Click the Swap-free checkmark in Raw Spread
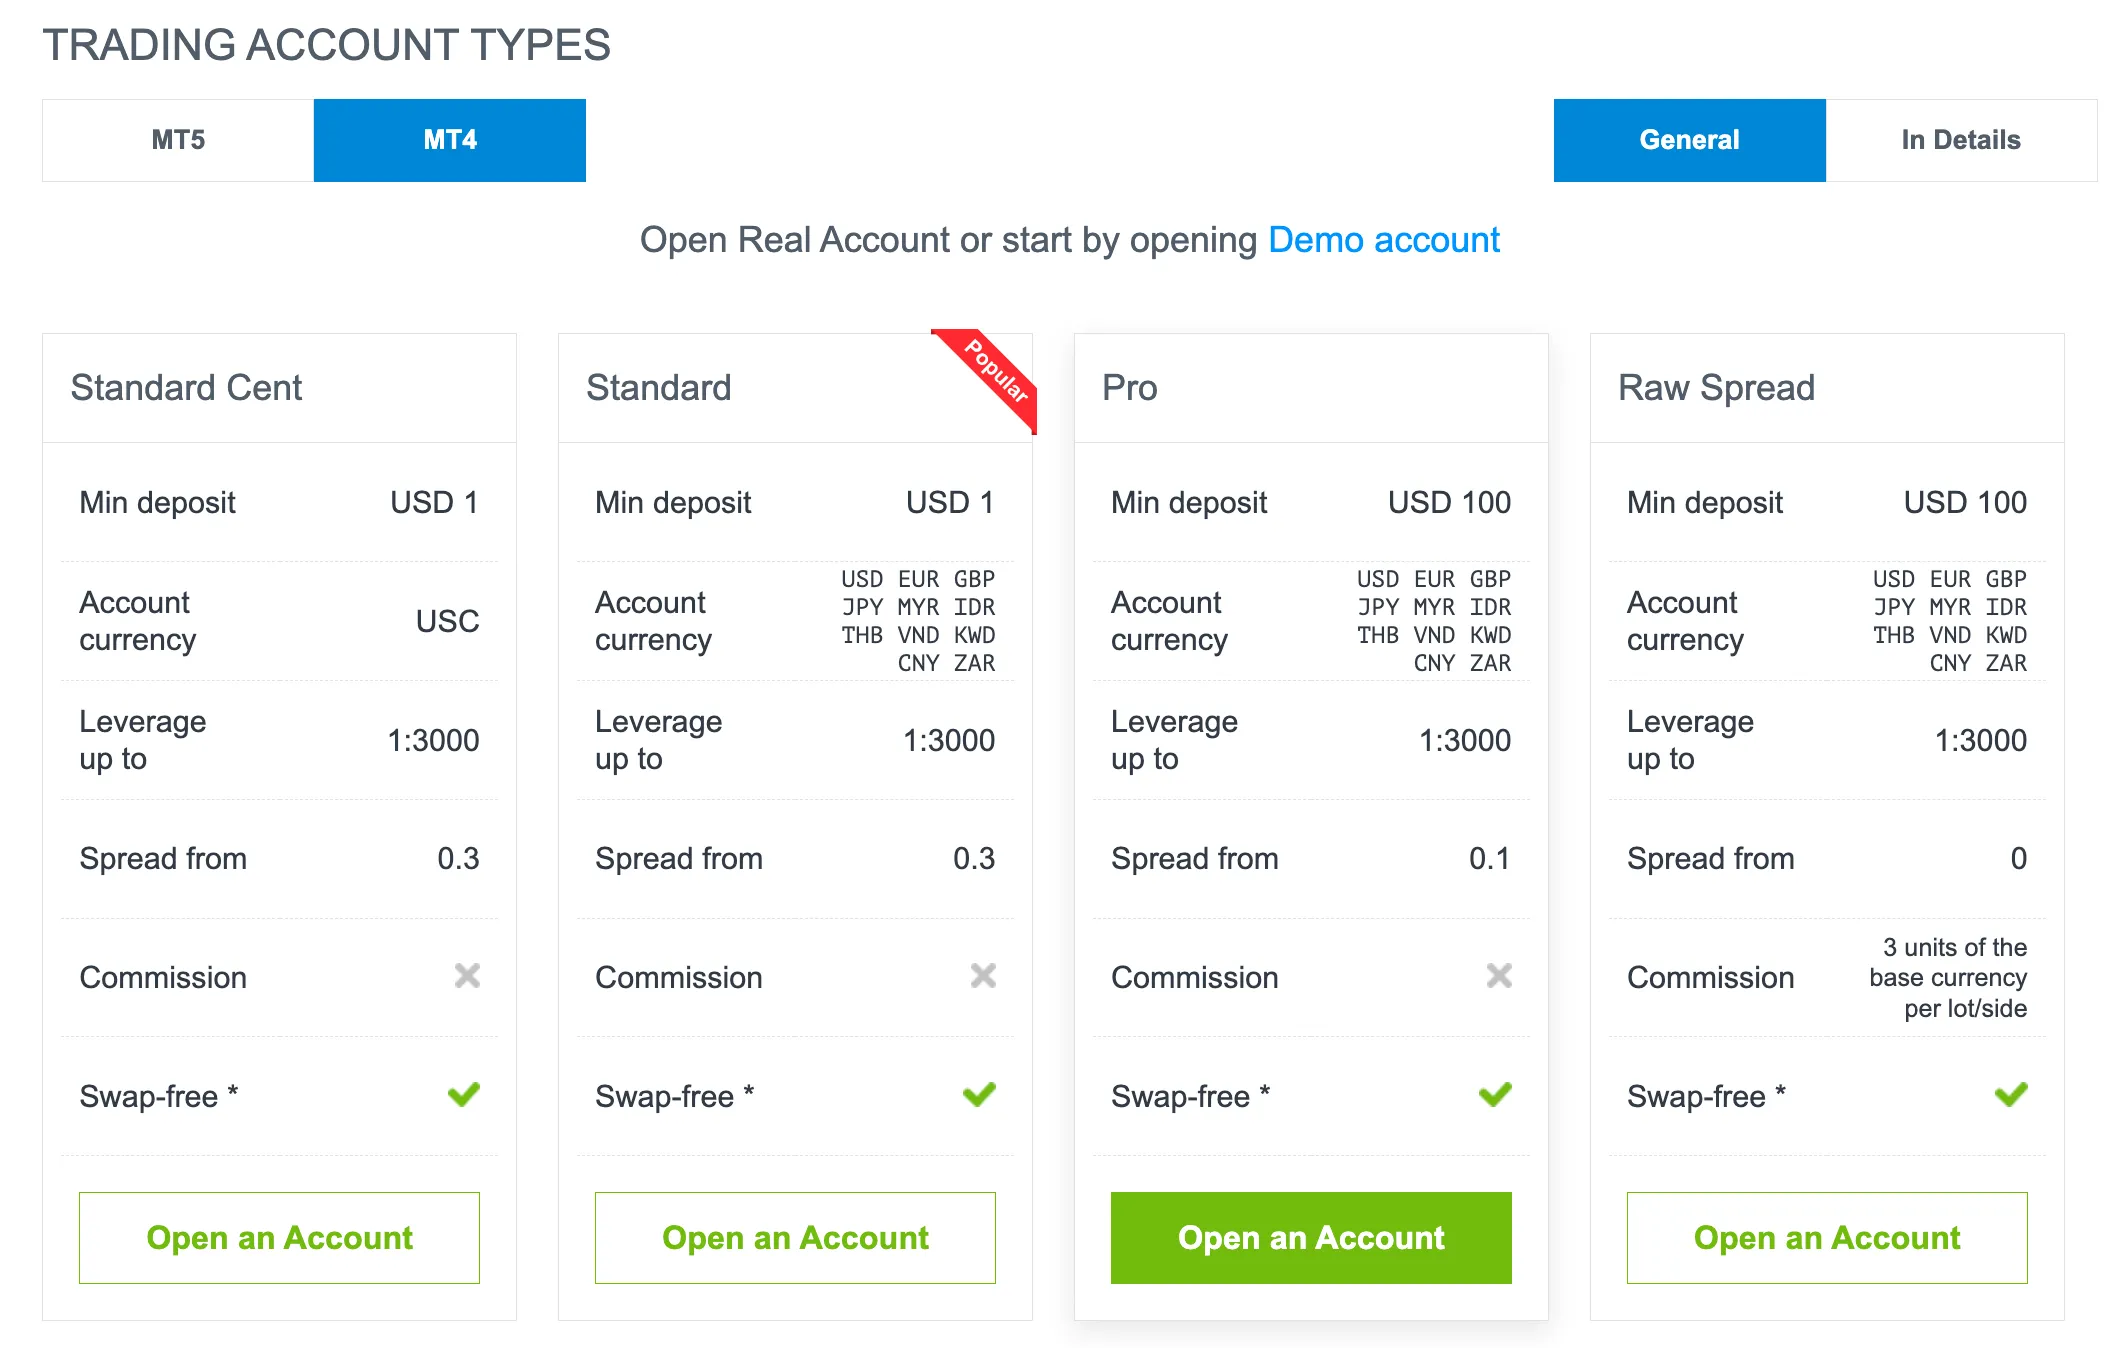Screen dimensions: 2128x1348 click(2012, 1095)
